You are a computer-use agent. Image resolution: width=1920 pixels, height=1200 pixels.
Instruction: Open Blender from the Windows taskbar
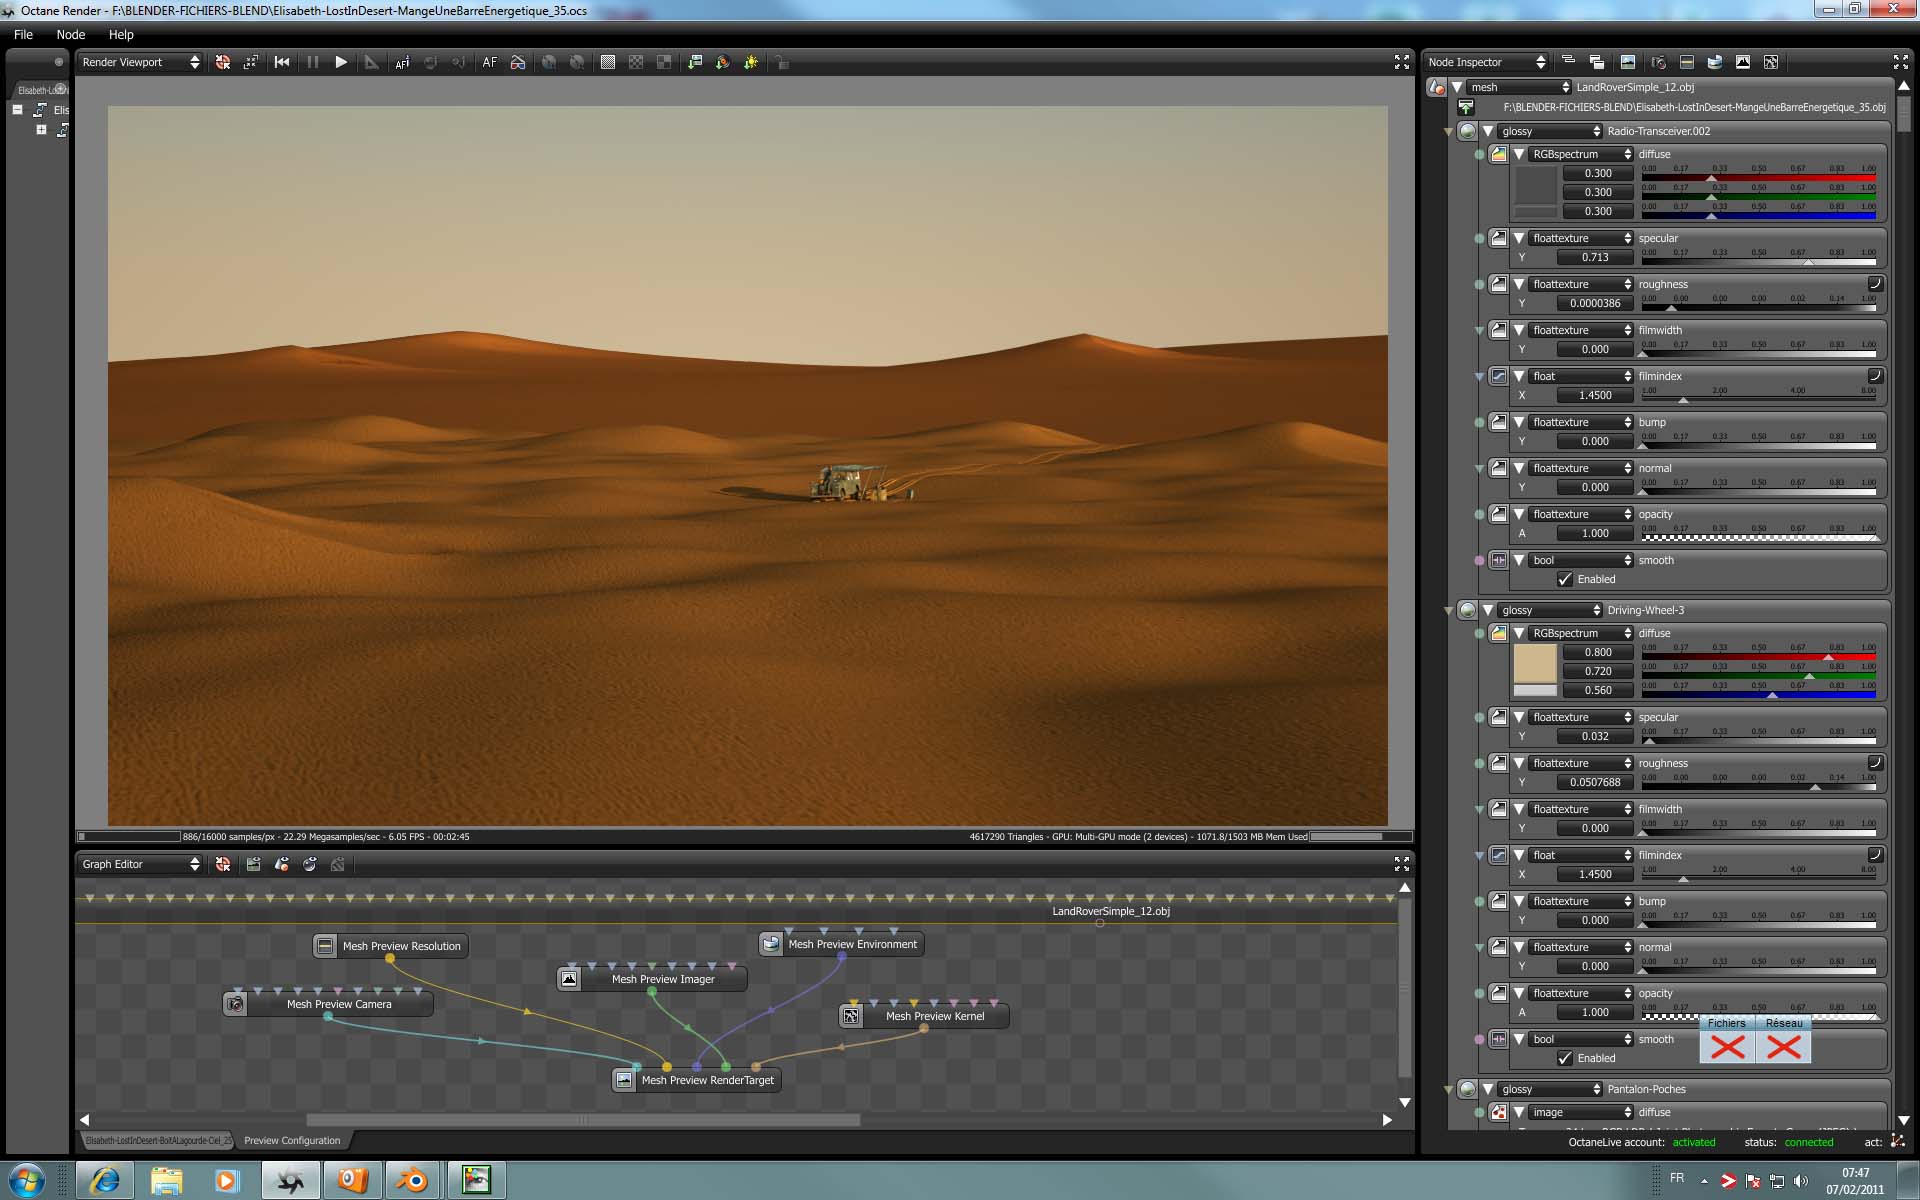tap(411, 1181)
